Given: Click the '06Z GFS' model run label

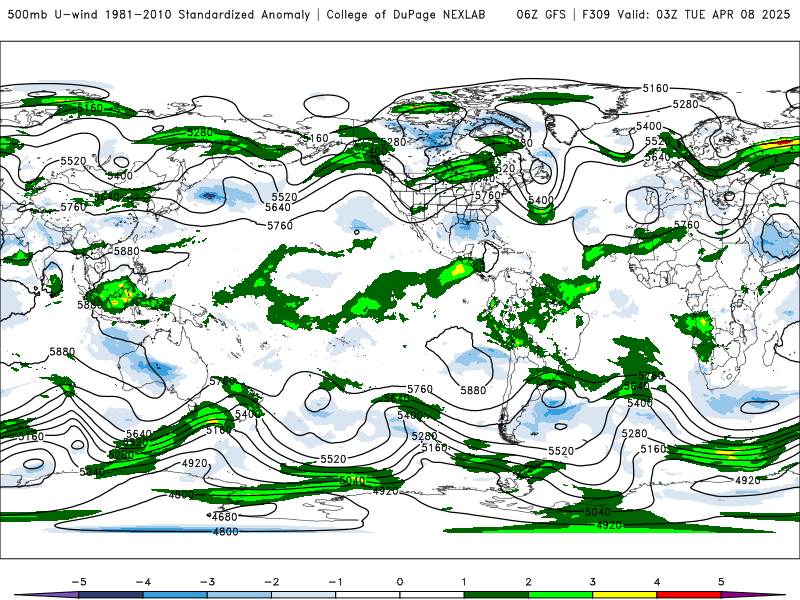Looking at the screenshot, I should [x=541, y=14].
